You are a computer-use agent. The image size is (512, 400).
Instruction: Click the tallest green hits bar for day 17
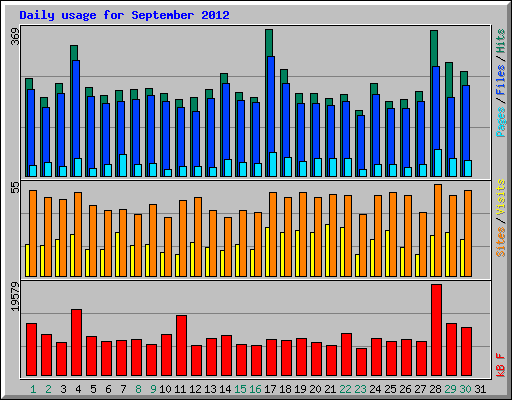269,43
